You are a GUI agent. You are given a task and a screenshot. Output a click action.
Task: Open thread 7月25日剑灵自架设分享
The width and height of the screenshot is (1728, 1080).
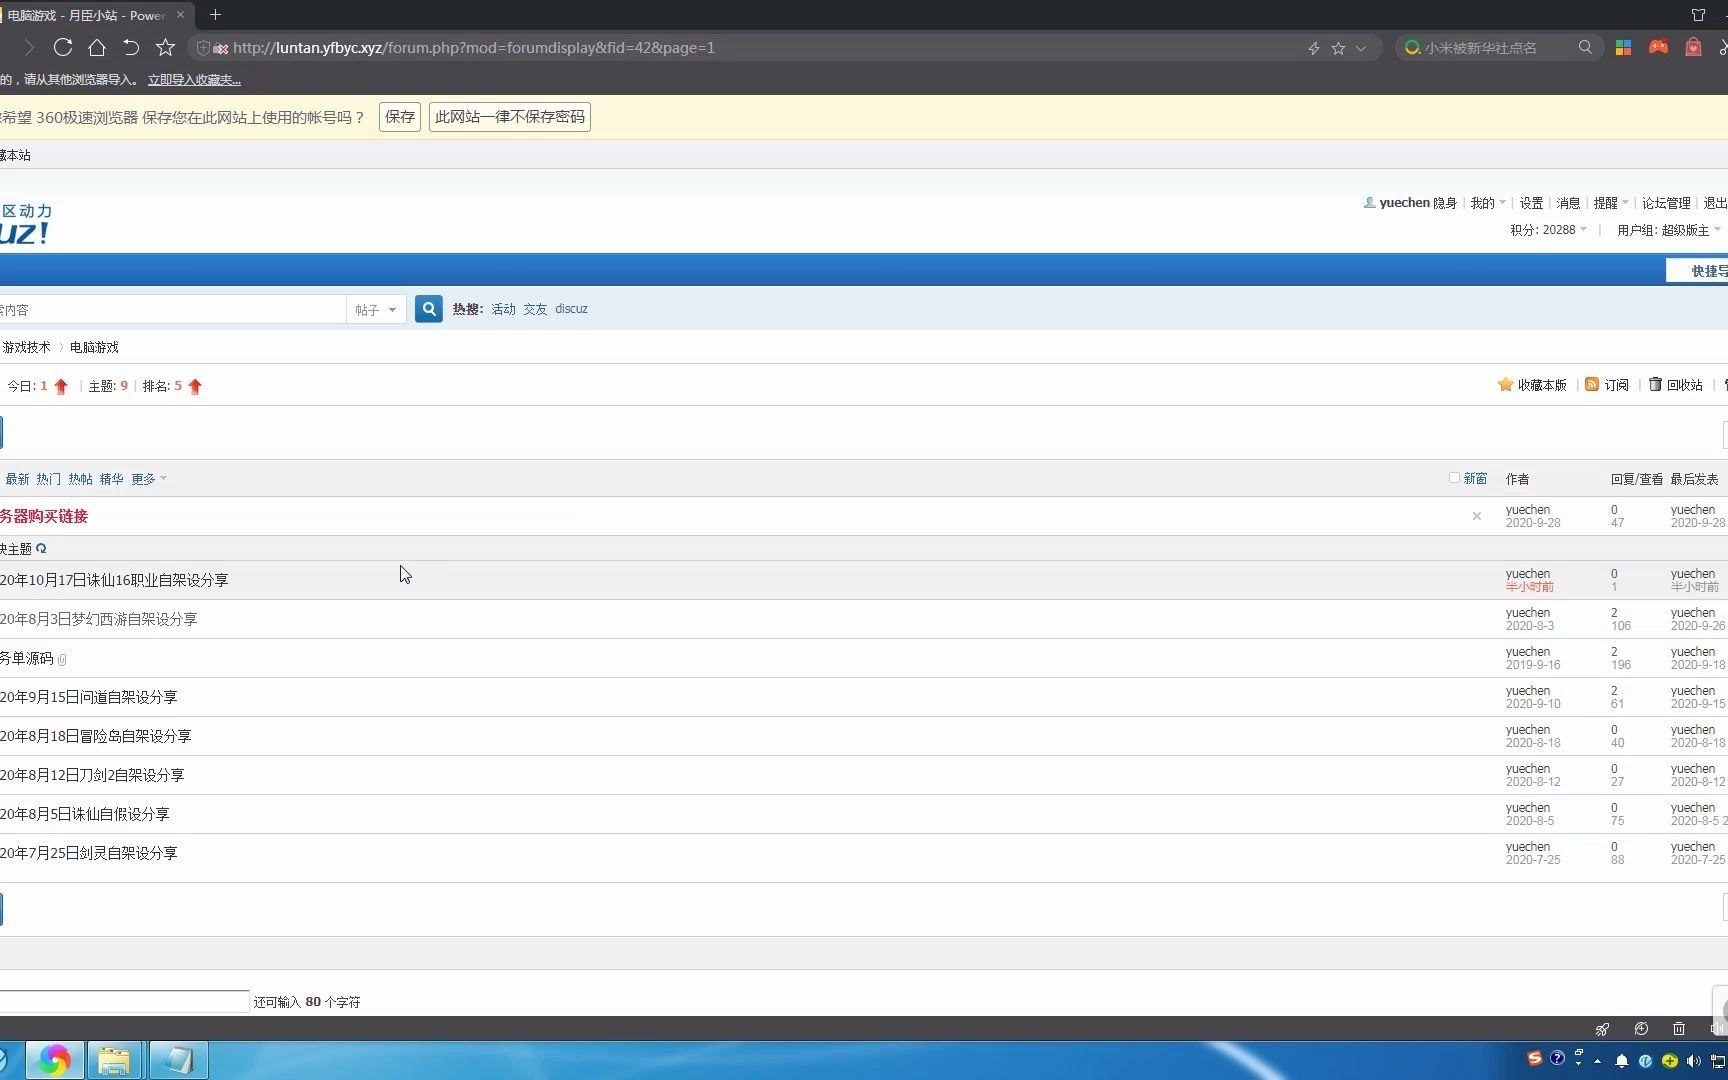point(88,853)
